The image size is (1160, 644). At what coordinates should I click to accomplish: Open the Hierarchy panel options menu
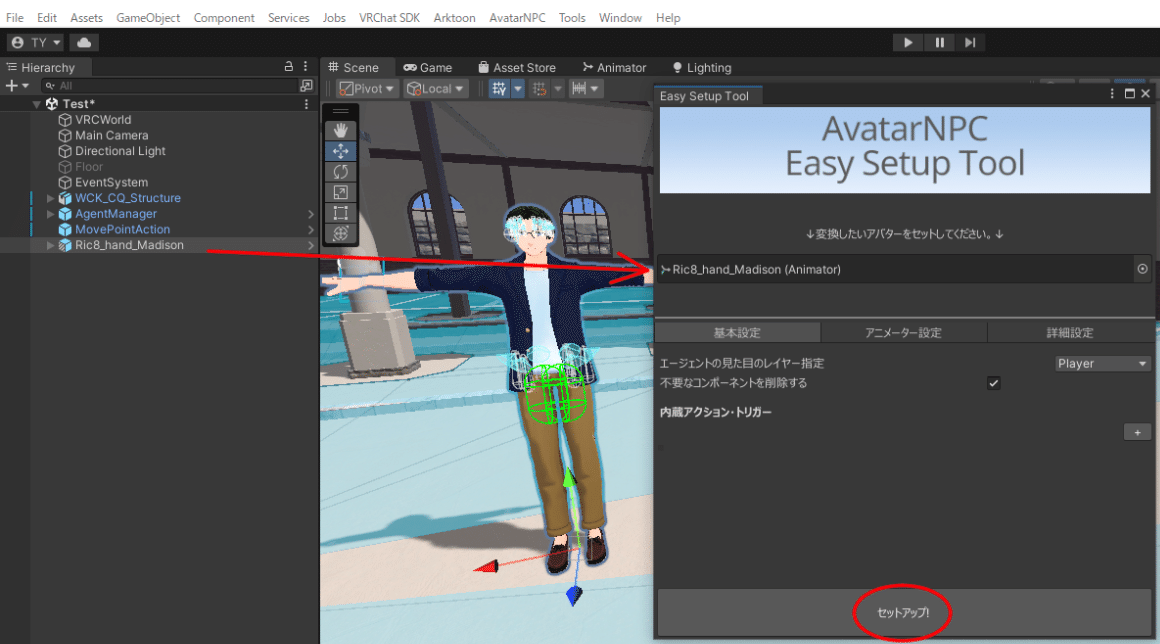point(306,67)
